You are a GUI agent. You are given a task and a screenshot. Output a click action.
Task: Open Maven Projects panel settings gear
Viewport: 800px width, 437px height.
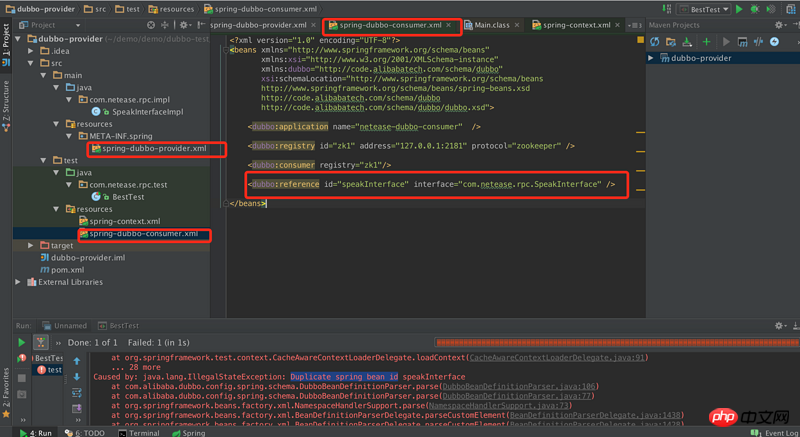coord(779,24)
